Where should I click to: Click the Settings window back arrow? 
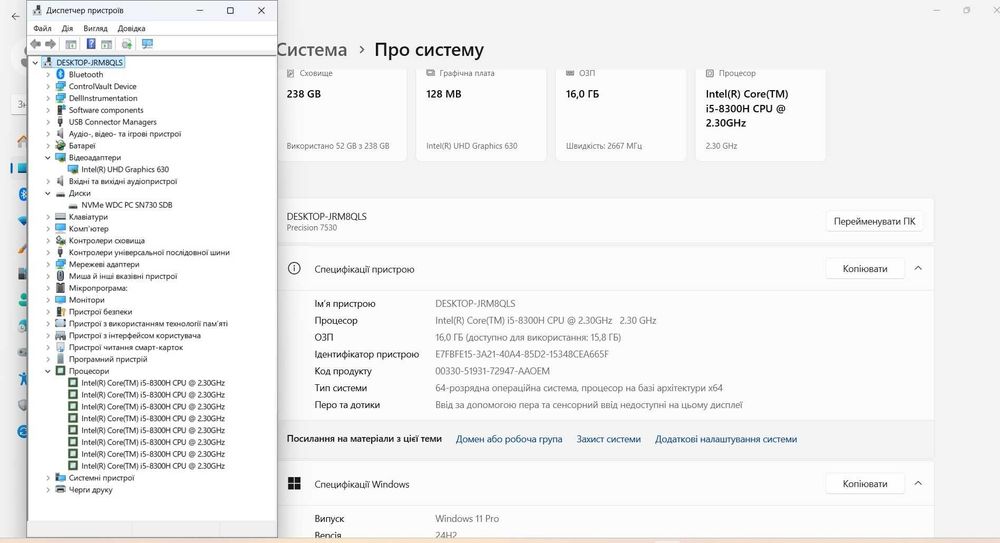pos(15,16)
